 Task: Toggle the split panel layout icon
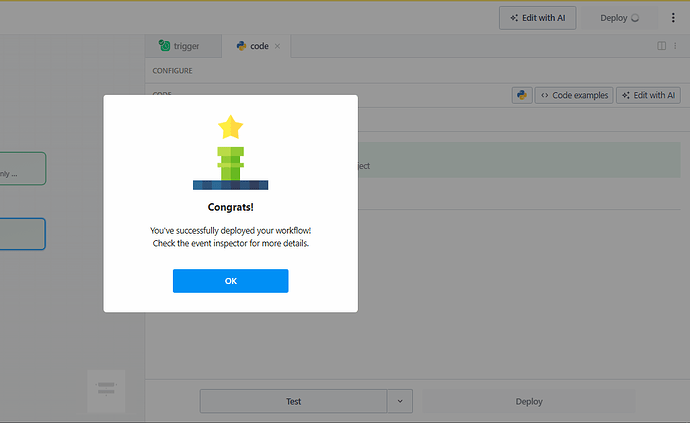point(661,46)
